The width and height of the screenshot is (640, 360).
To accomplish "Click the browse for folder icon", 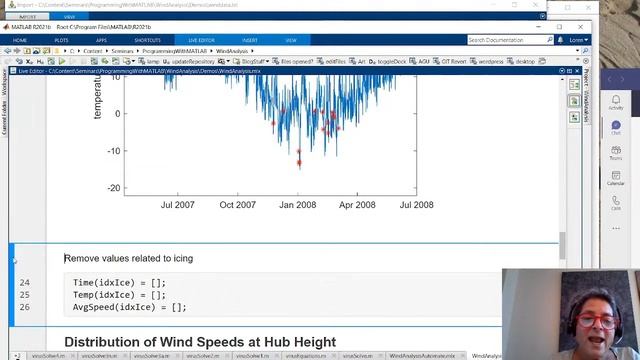I will click(x=37, y=51).
